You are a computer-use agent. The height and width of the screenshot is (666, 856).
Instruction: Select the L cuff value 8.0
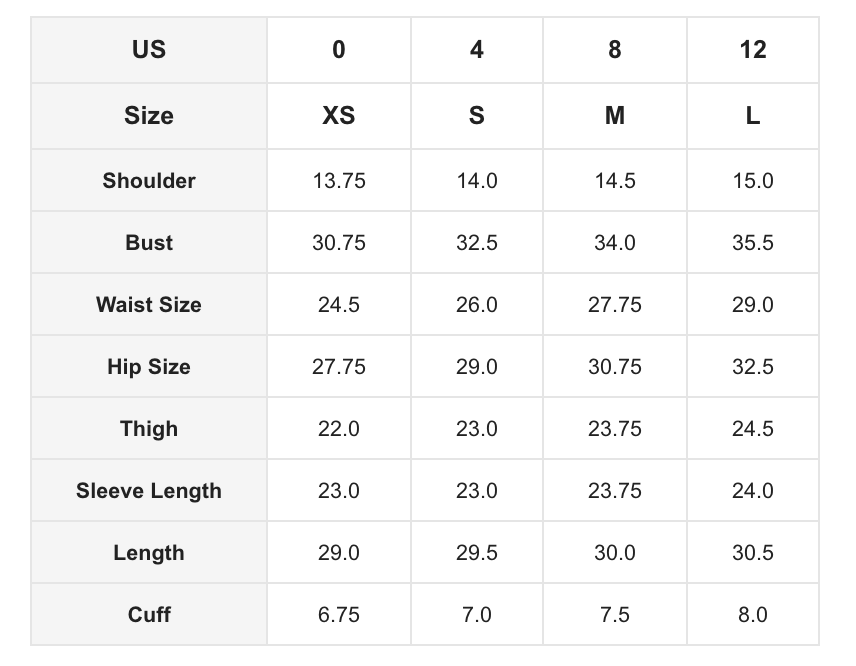[752, 615]
